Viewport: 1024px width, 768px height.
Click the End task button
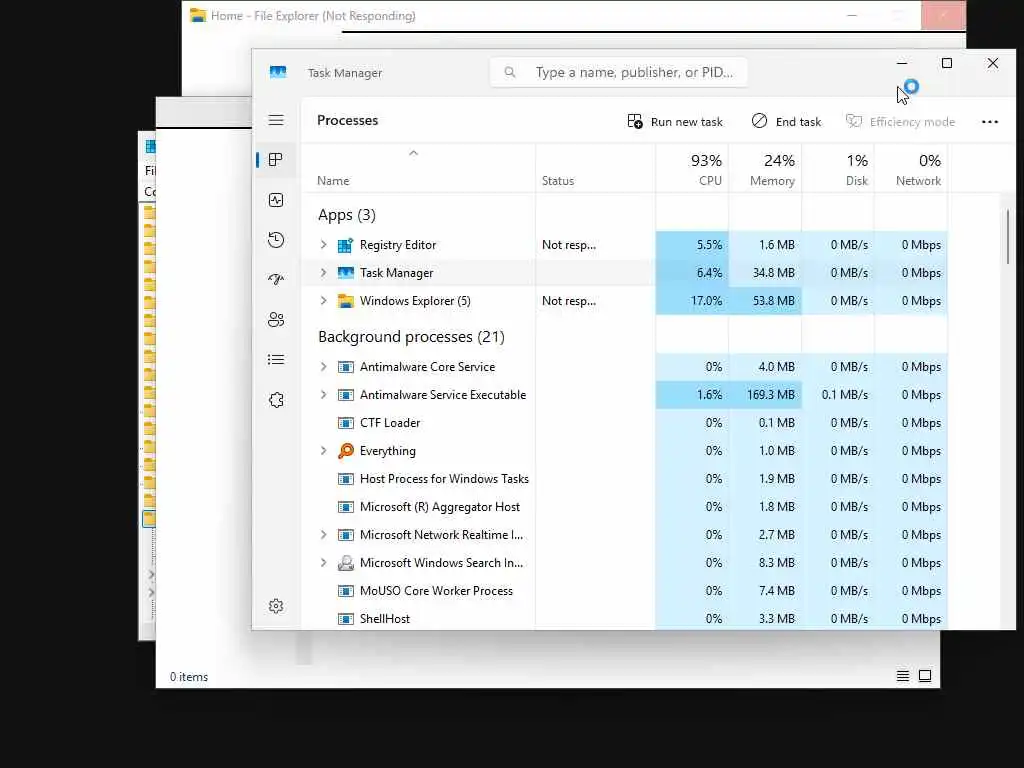click(x=787, y=121)
